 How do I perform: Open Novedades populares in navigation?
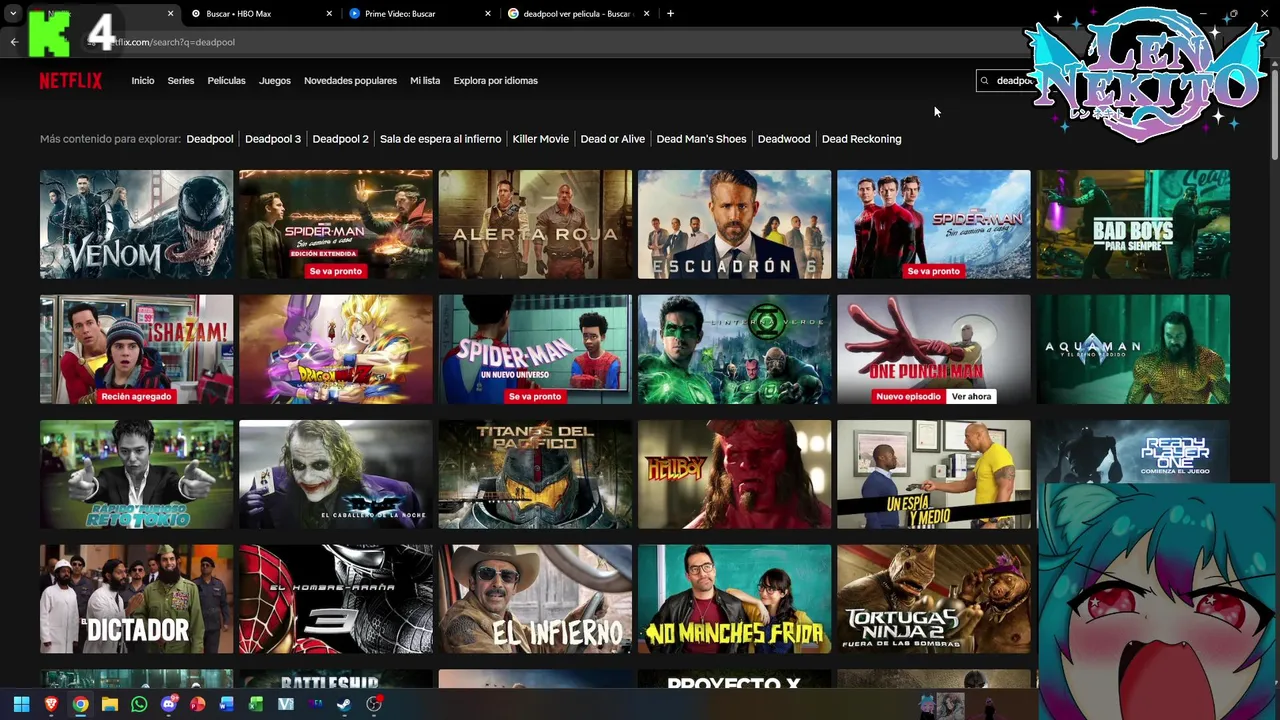(x=350, y=81)
